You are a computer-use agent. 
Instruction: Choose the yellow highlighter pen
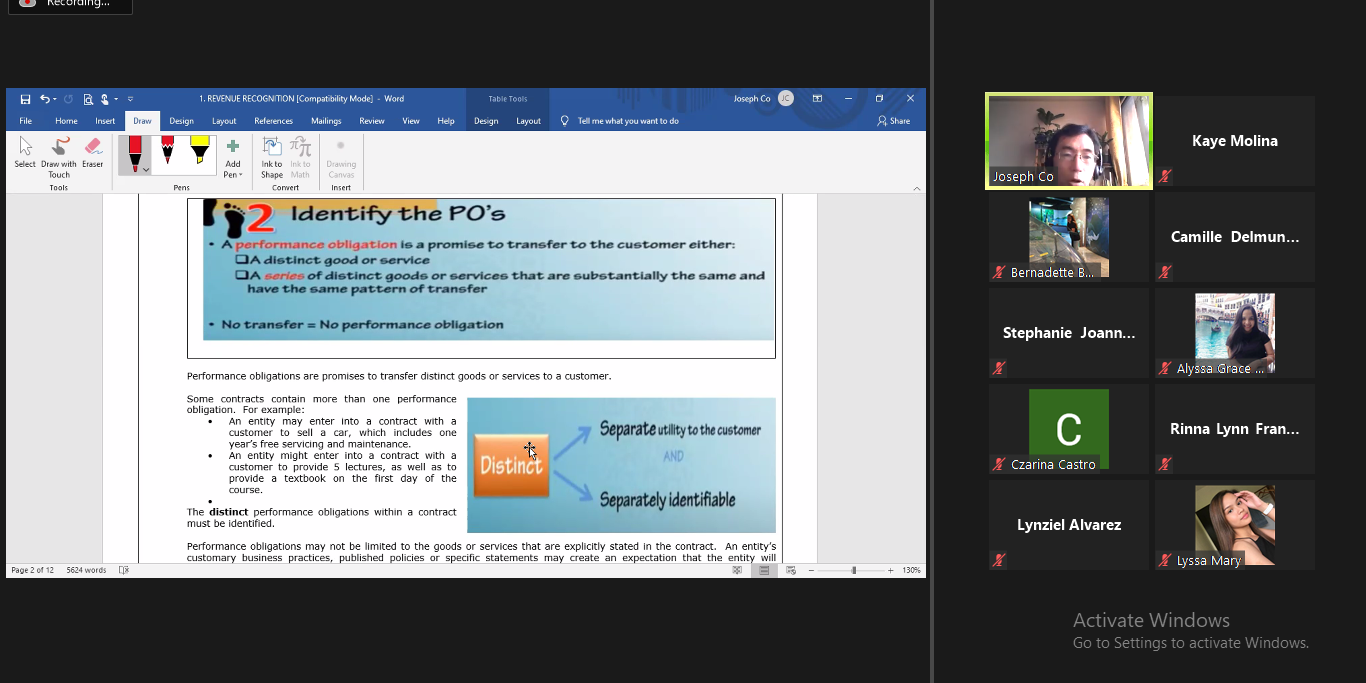point(200,151)
